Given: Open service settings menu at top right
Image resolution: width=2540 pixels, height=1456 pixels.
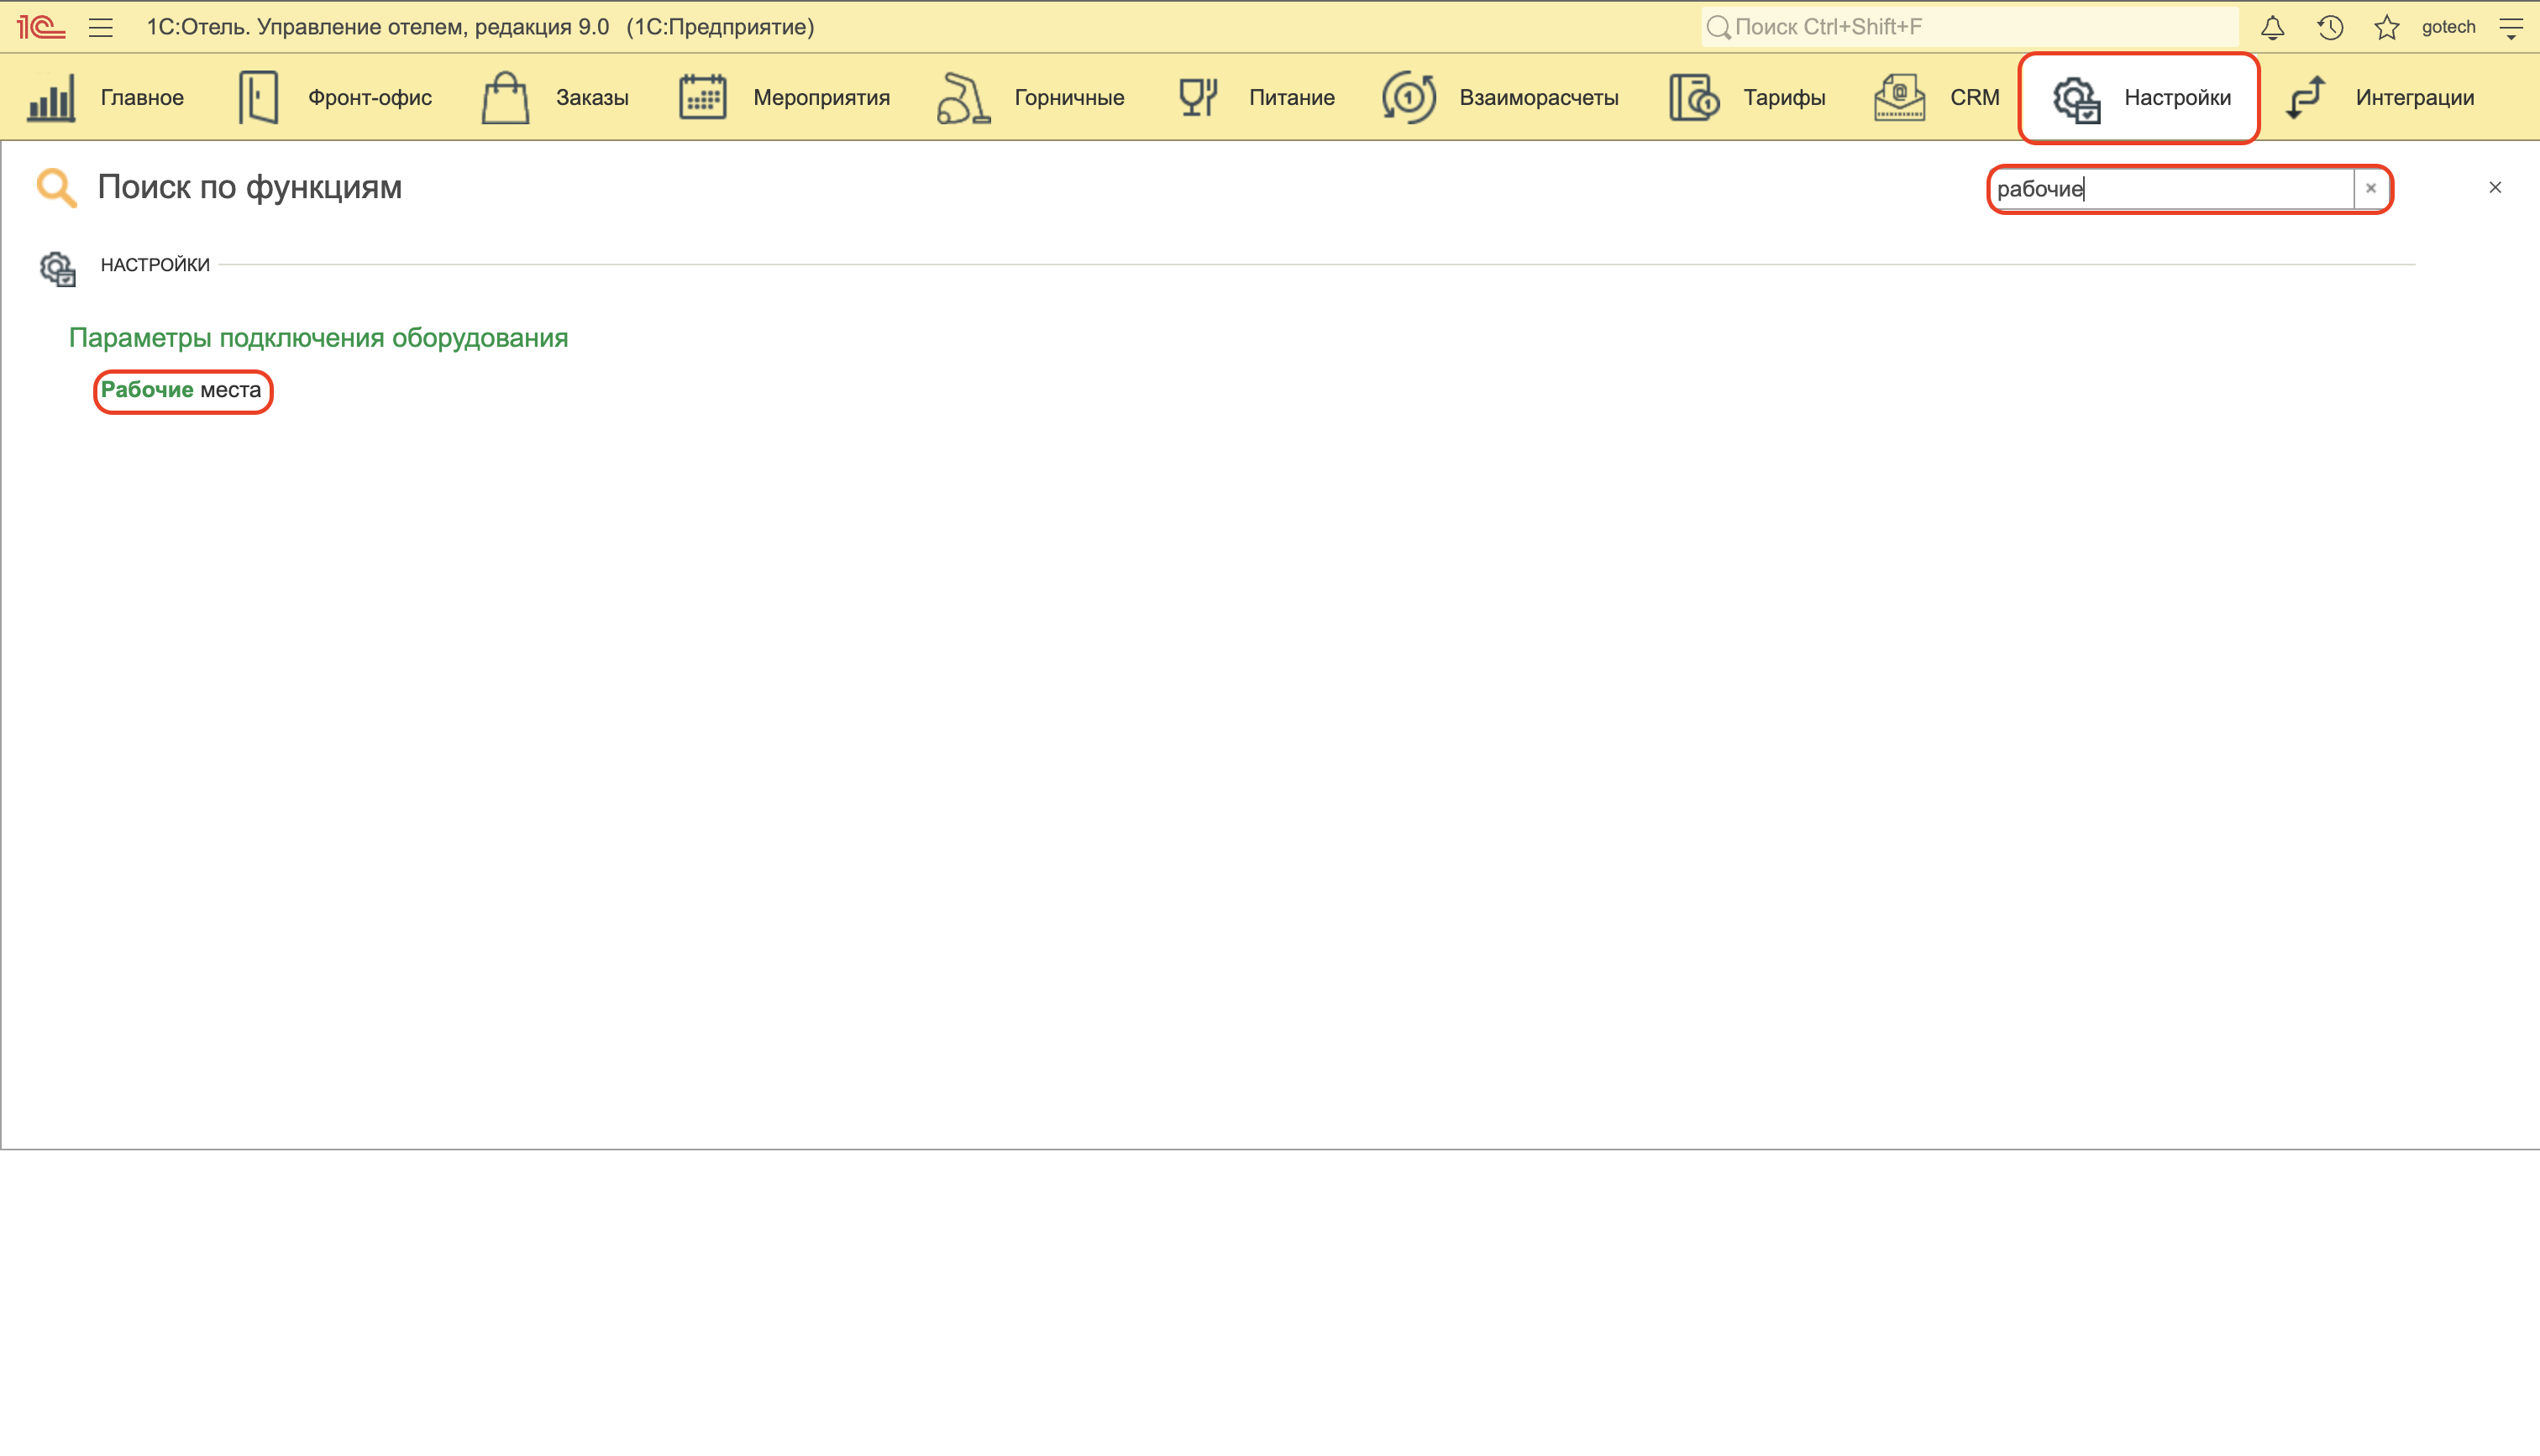Looking at the screenshot, I should point(2511,27).
